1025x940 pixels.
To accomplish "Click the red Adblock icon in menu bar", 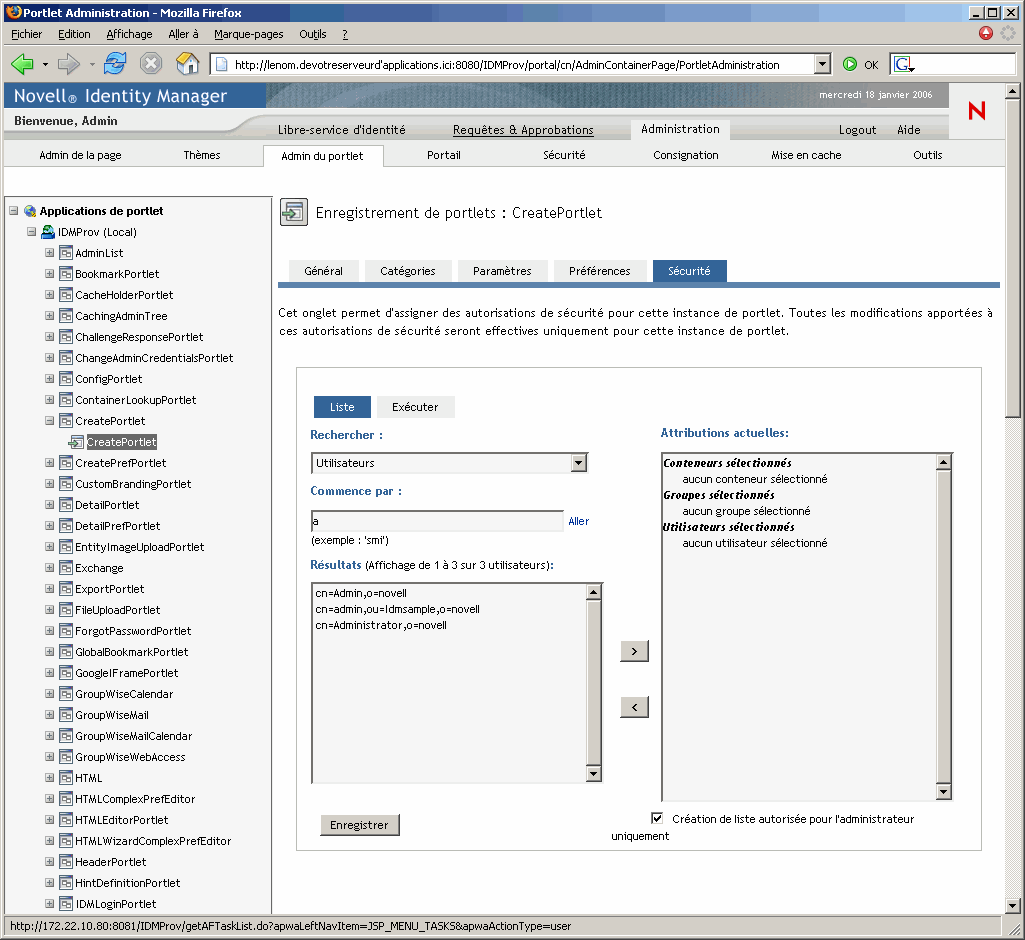I will point(986,33).
